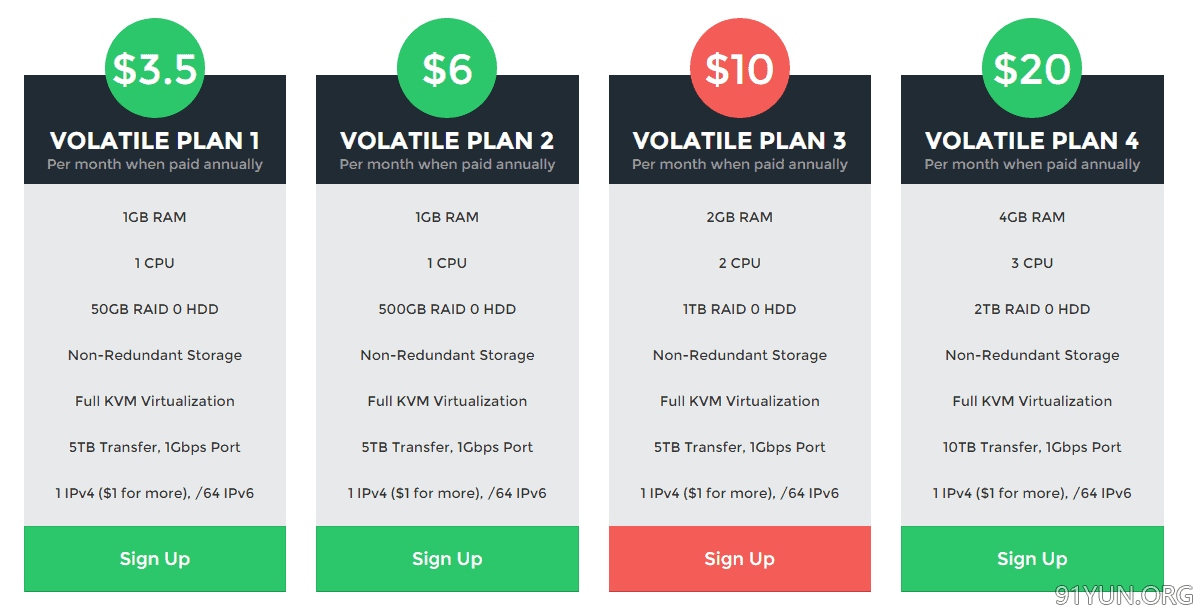Image resolution: width=1194 pixels, height=608 pixels.
Task: Click the 2 CPU feature line
Action: [x=739, y=263]
